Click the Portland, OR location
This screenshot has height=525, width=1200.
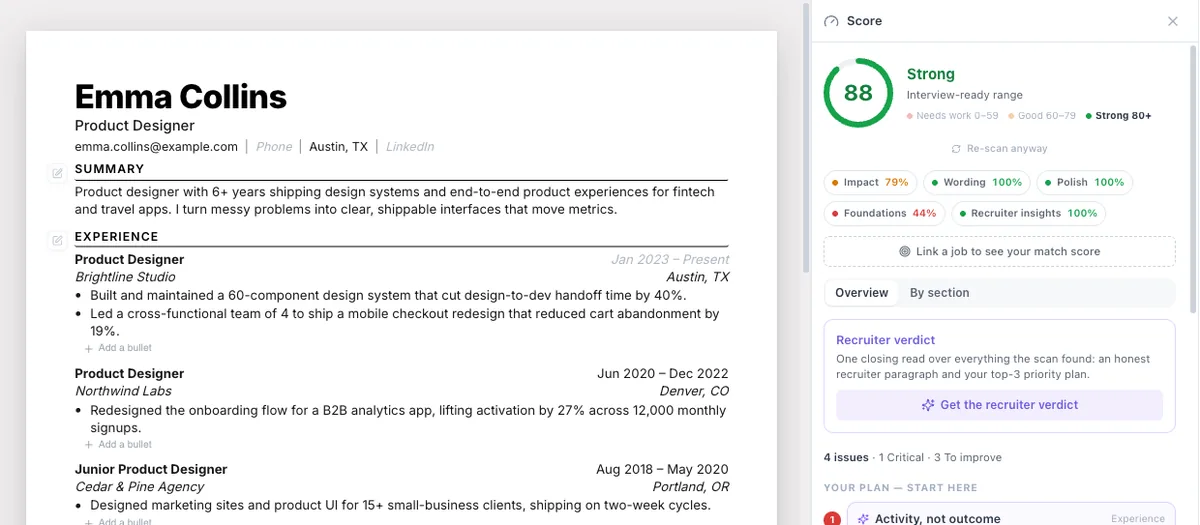tap(691, 487)
